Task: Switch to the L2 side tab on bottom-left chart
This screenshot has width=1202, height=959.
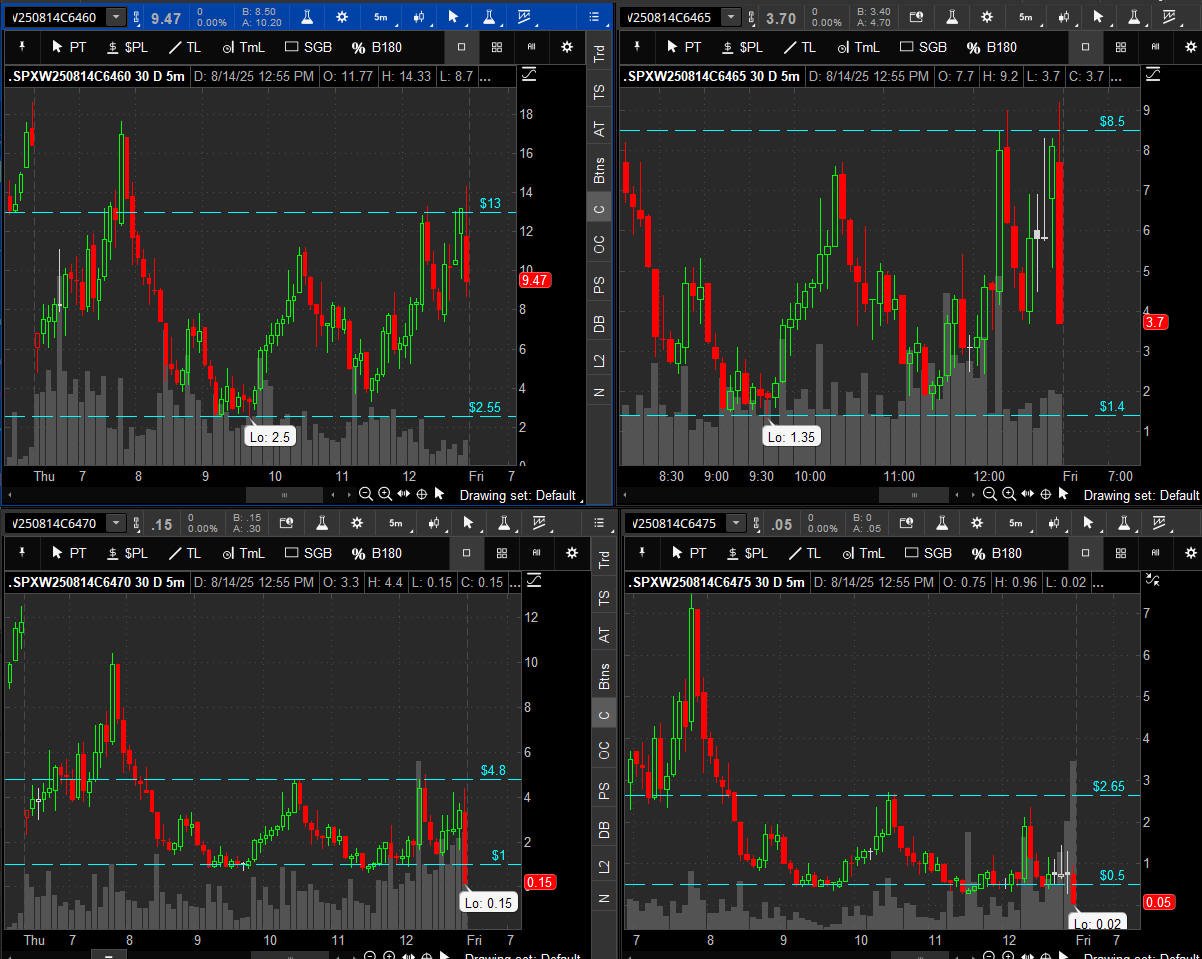Action: [x=603, y=867]
